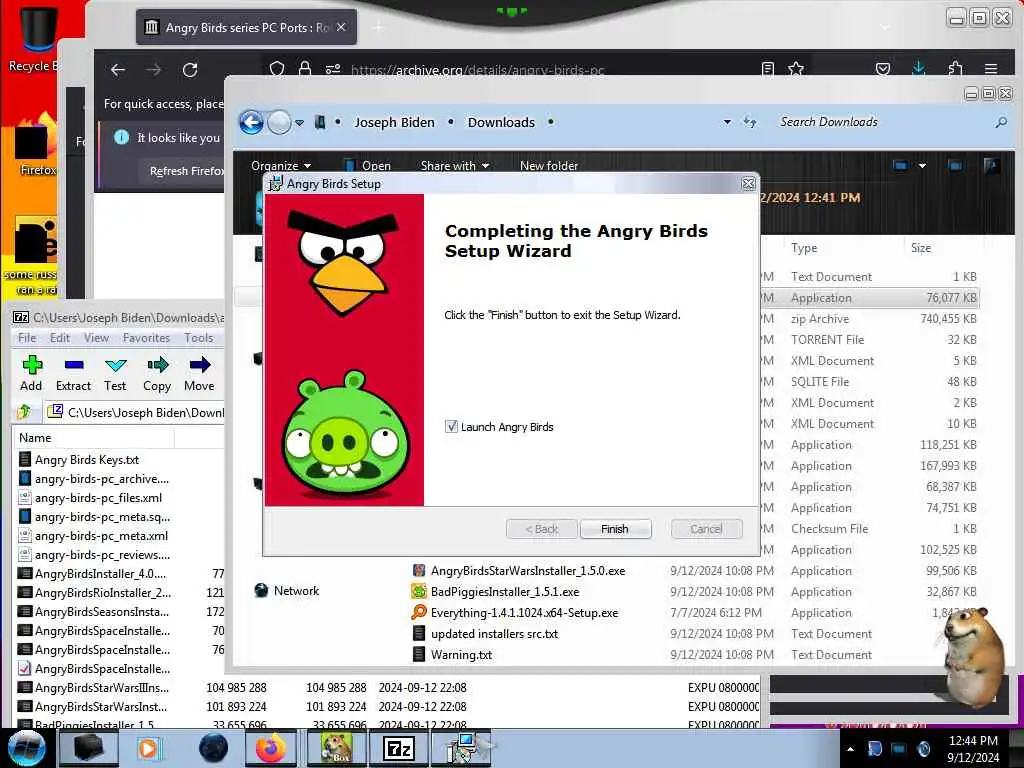Viewport: 1024px width, 768px height.
Task: Open the Favorites menu in 7-Zip
Action: pos(146,338)
